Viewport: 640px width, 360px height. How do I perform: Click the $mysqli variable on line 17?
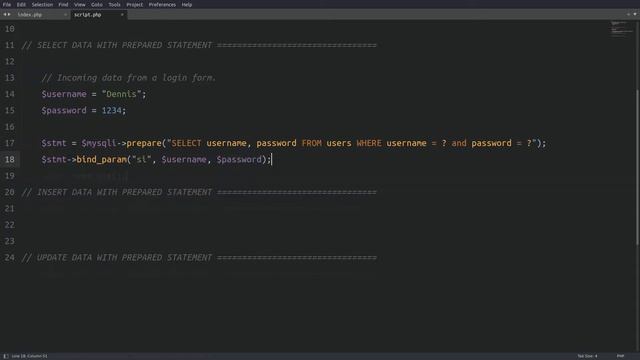pyautogui.click(x=99, y=143)
